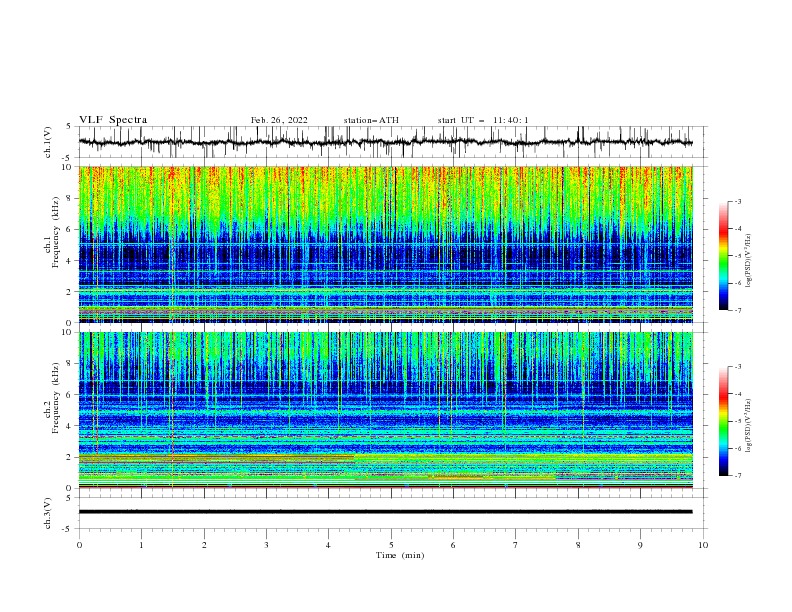Click the ch.2 spectrogram plot
792x612 pixels.
point(386,410)
